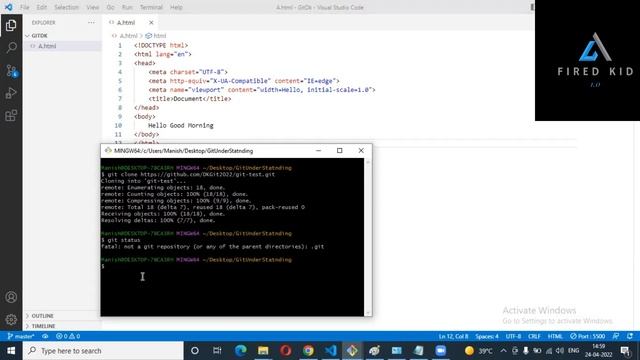The image size is (640, 360).
Task: Select HTML language mode in status bar
Action: (x=555, y=336)
